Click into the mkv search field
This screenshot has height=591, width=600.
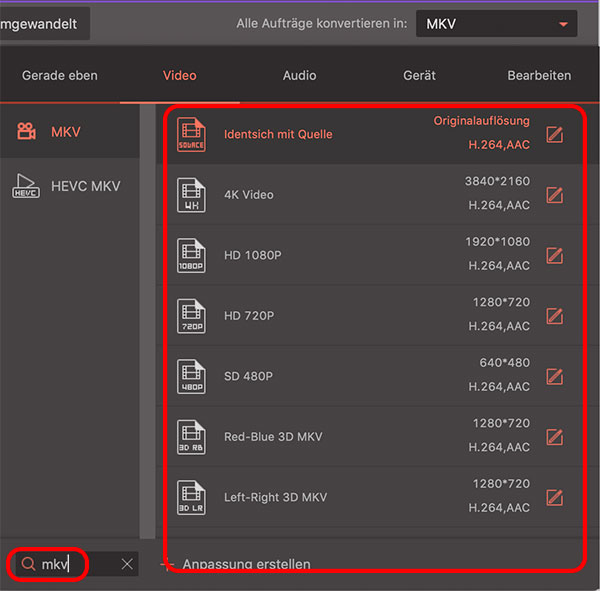click(77, 564)
